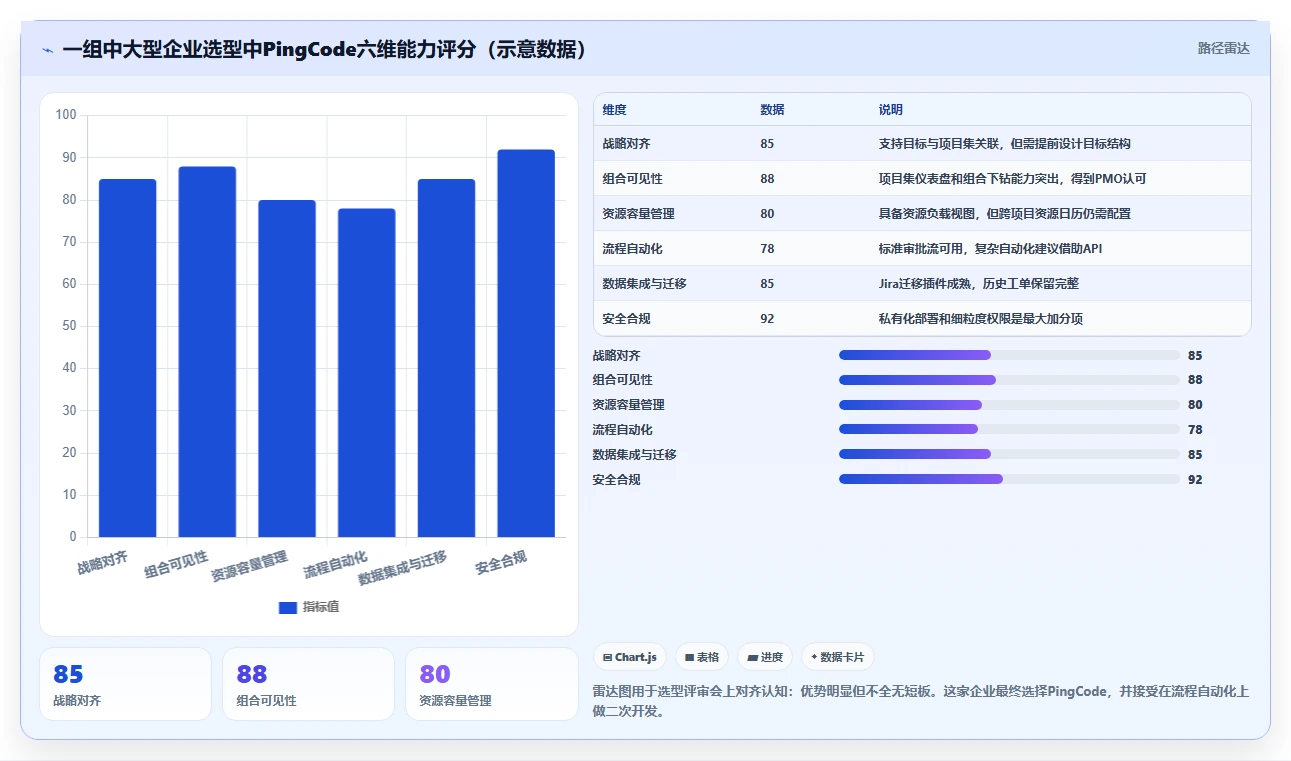The image size is (1291, 761).
Task: Click table value 92 for 安全合规
Action: tap(767, 319)
